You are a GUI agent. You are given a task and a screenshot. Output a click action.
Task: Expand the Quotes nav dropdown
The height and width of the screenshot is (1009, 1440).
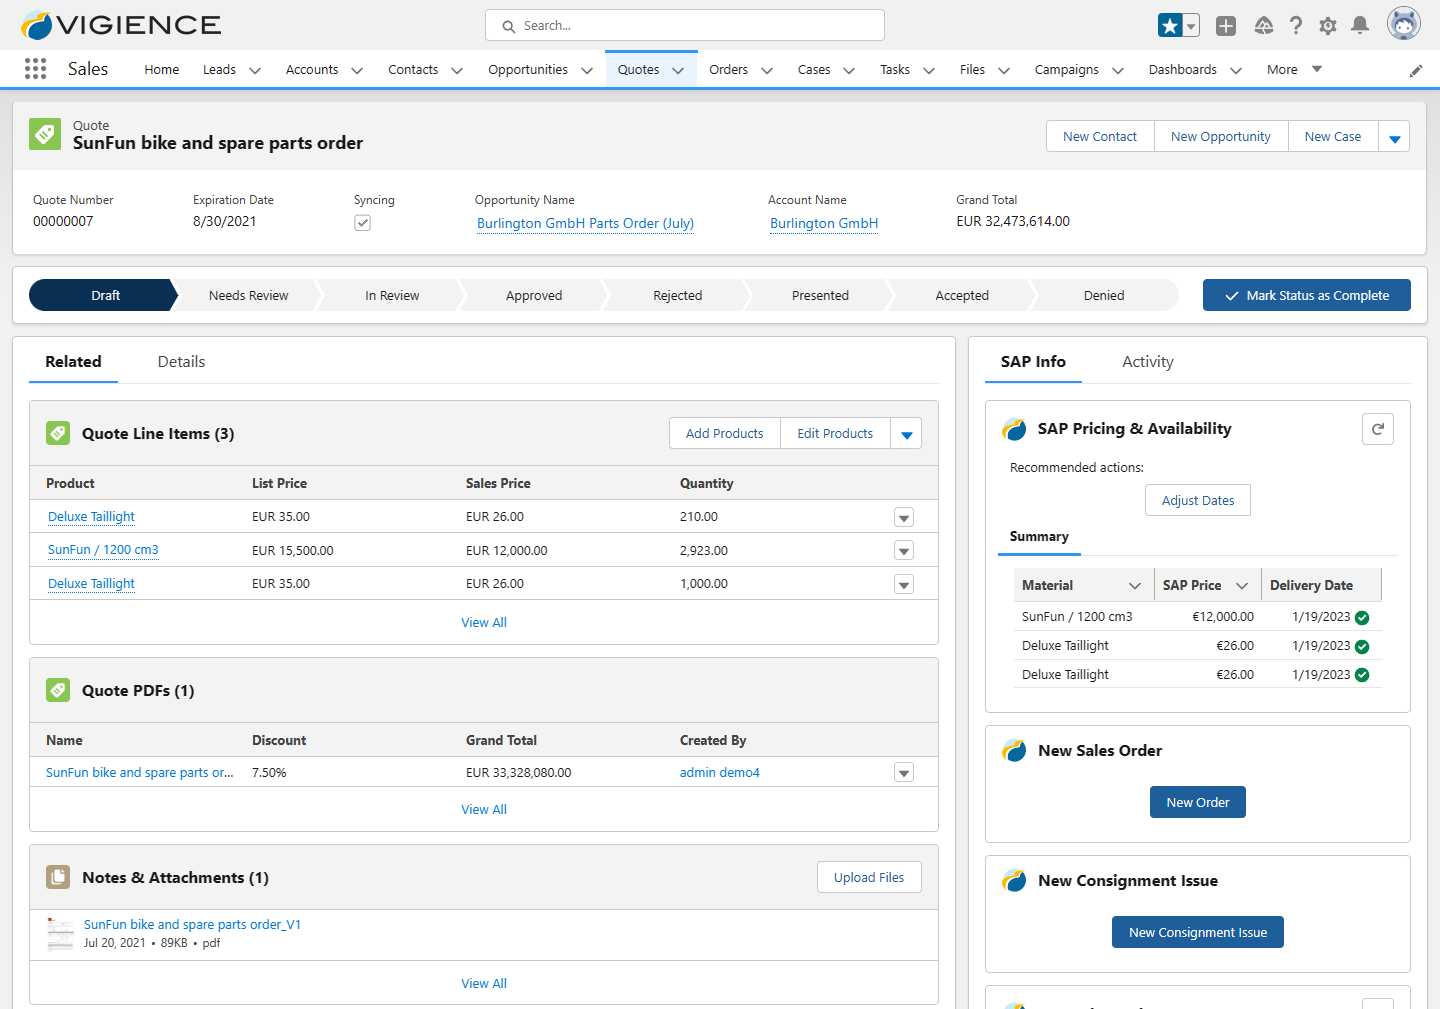[678, 70]
